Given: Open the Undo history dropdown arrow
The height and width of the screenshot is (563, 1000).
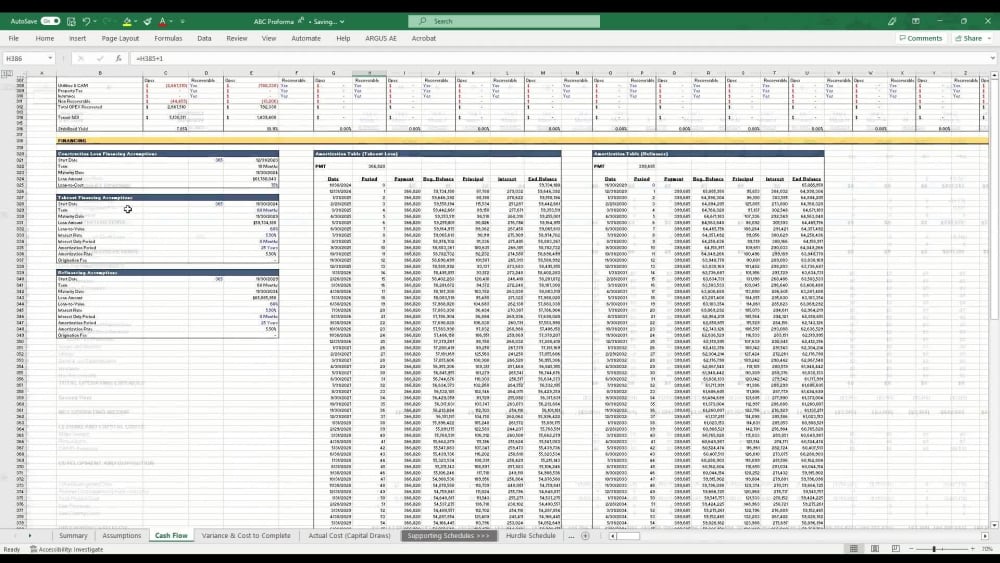Looking at the screenshot, I should pos(95,21).
